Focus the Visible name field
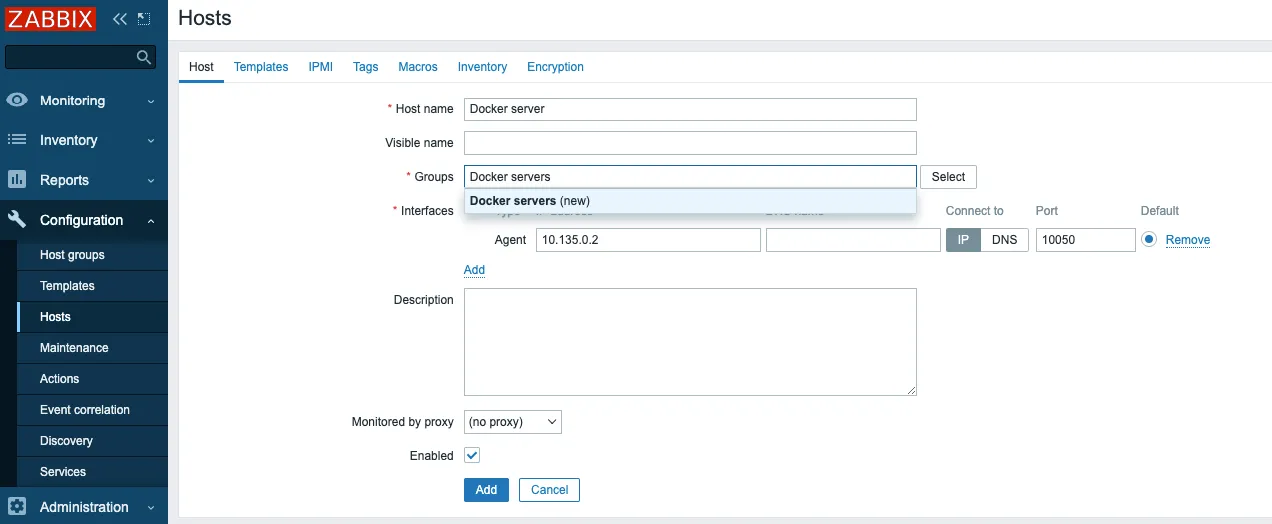 pos(690,143)
